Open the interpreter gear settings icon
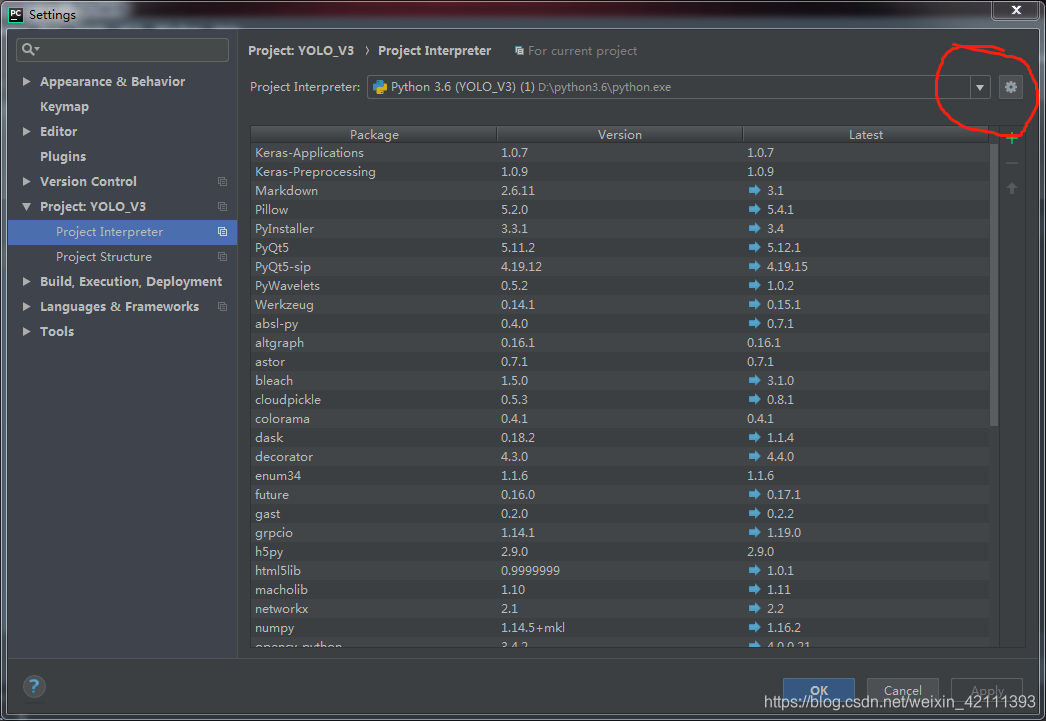The height and width of the screenshot is (721, 1046). (1011, 87)
